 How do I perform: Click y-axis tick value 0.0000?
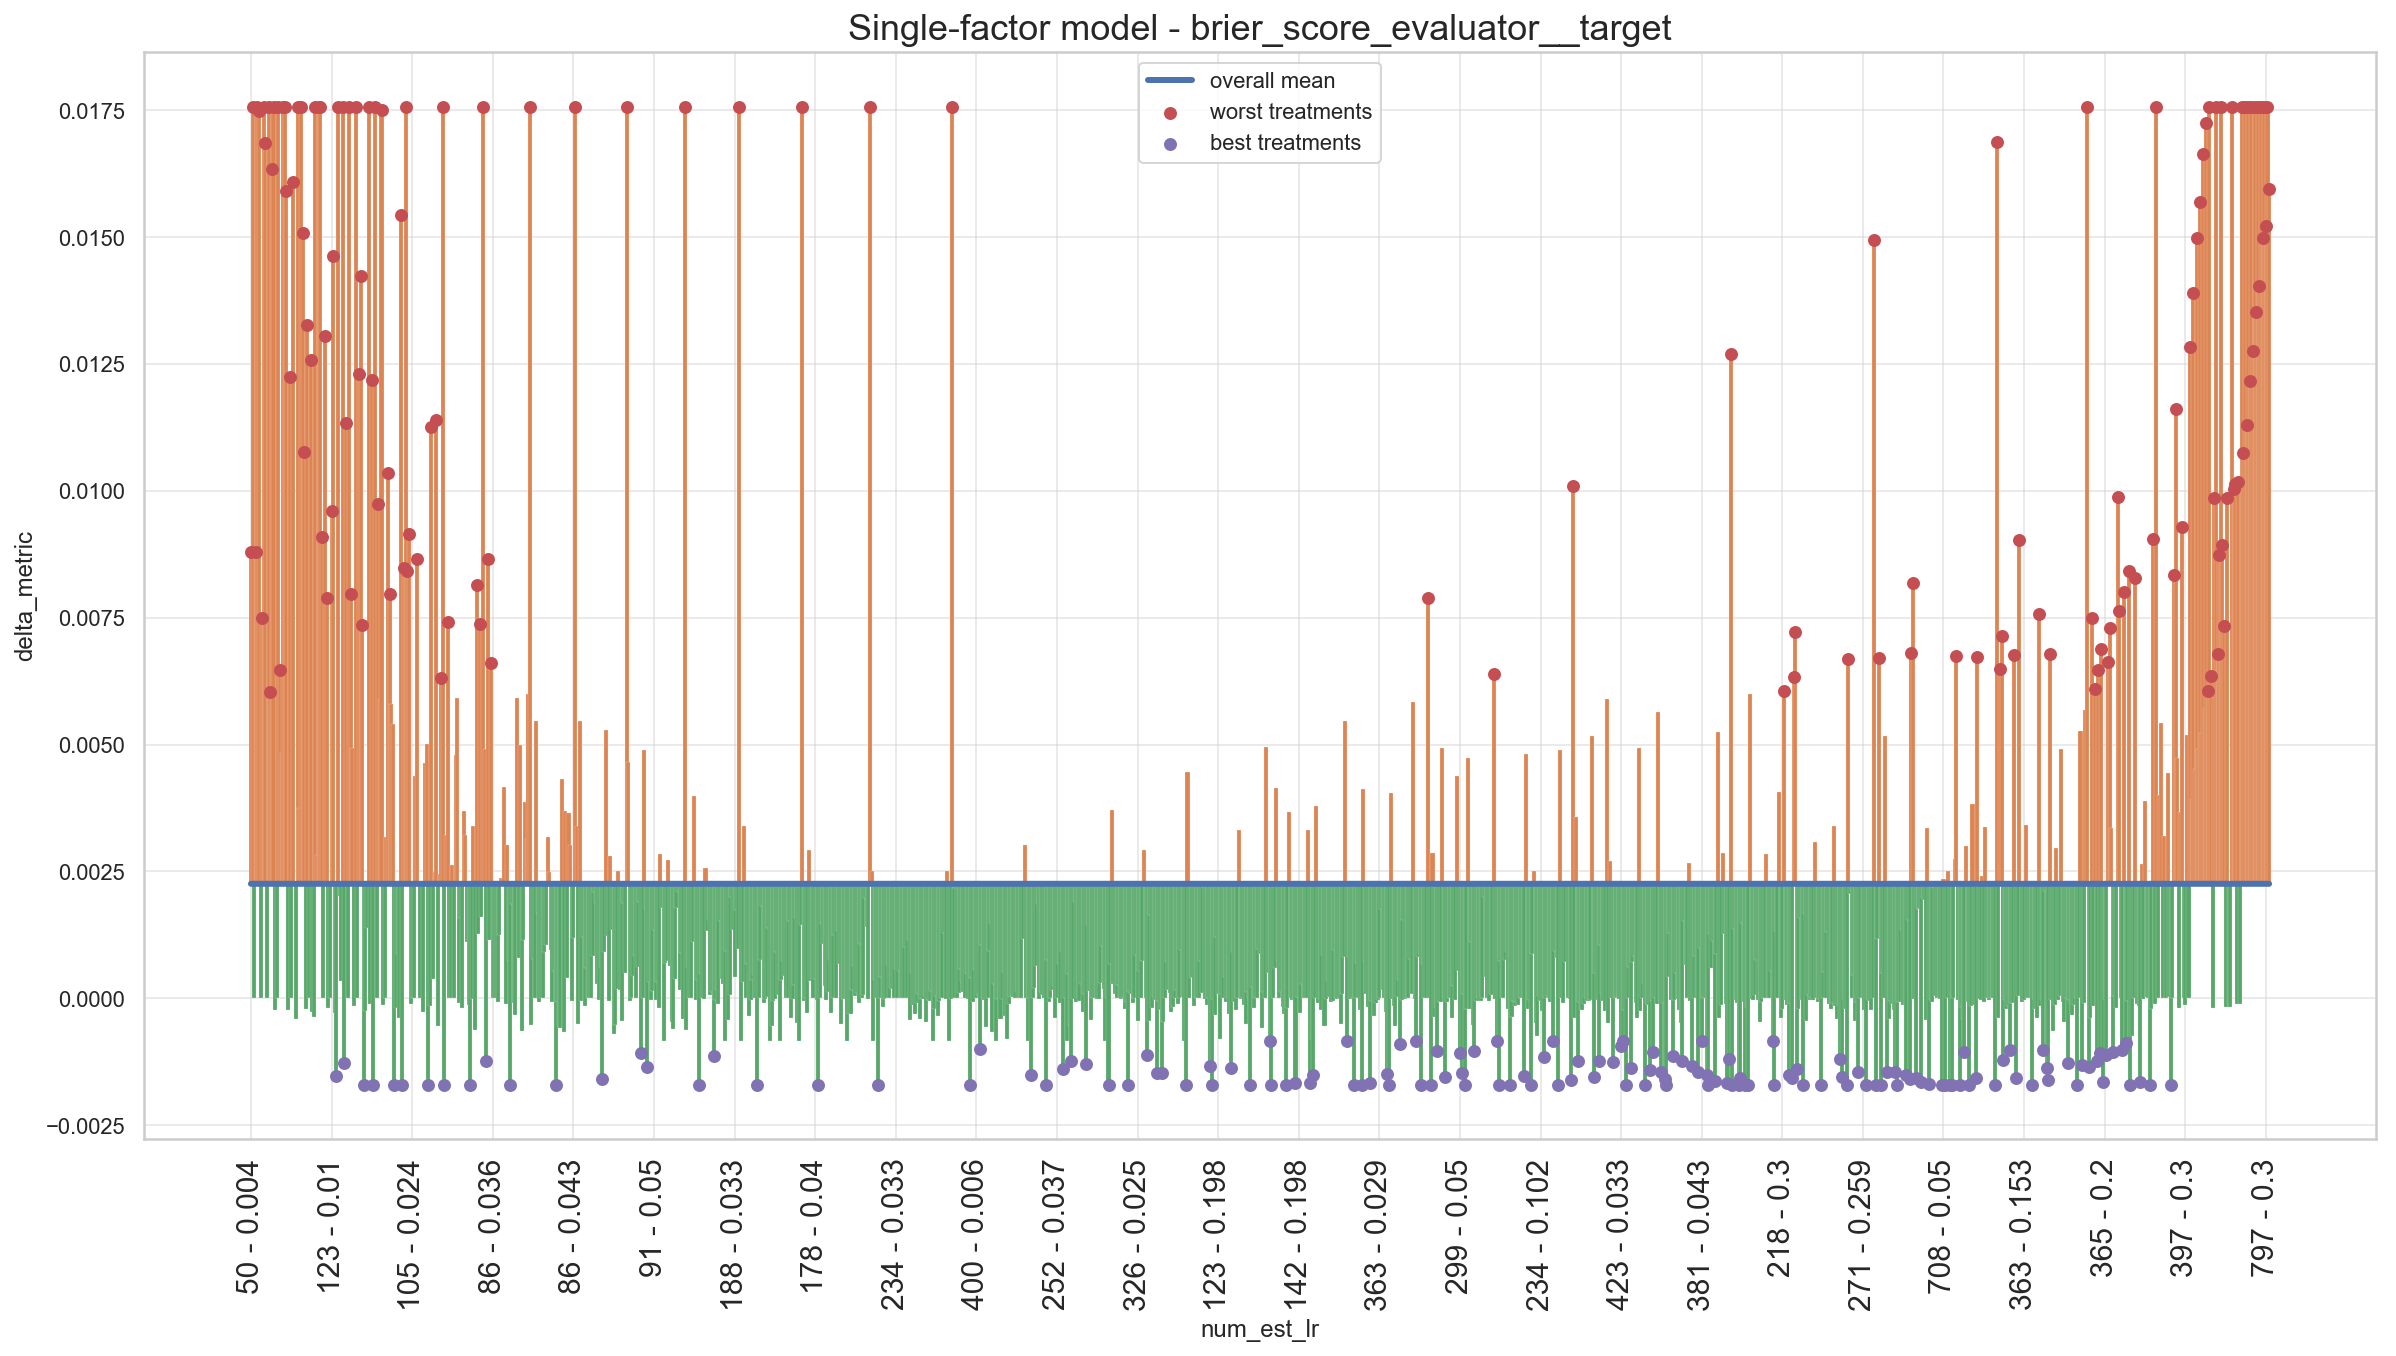pyautogui.click(x=92, y=999)
